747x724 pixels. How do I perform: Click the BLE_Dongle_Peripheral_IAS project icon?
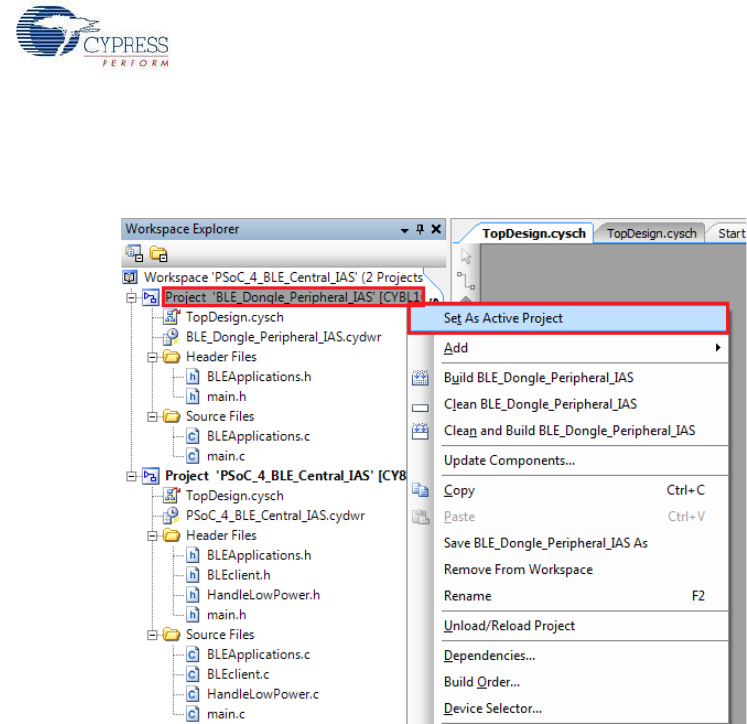[151, 298]
